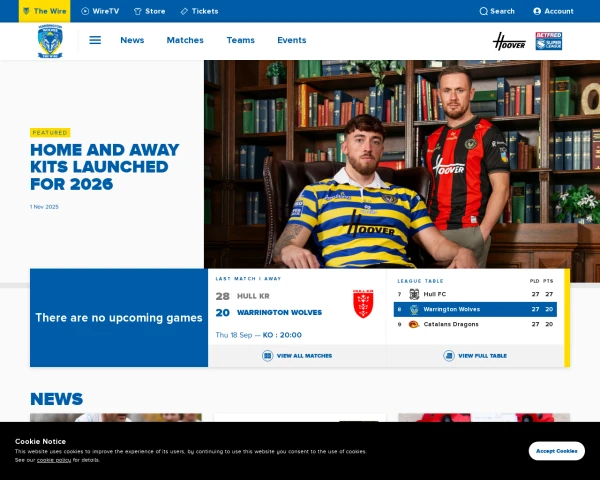Screen dimensions: 600x480
Task: Open the poppy news card thumbnail
Action: pos(484,418)
